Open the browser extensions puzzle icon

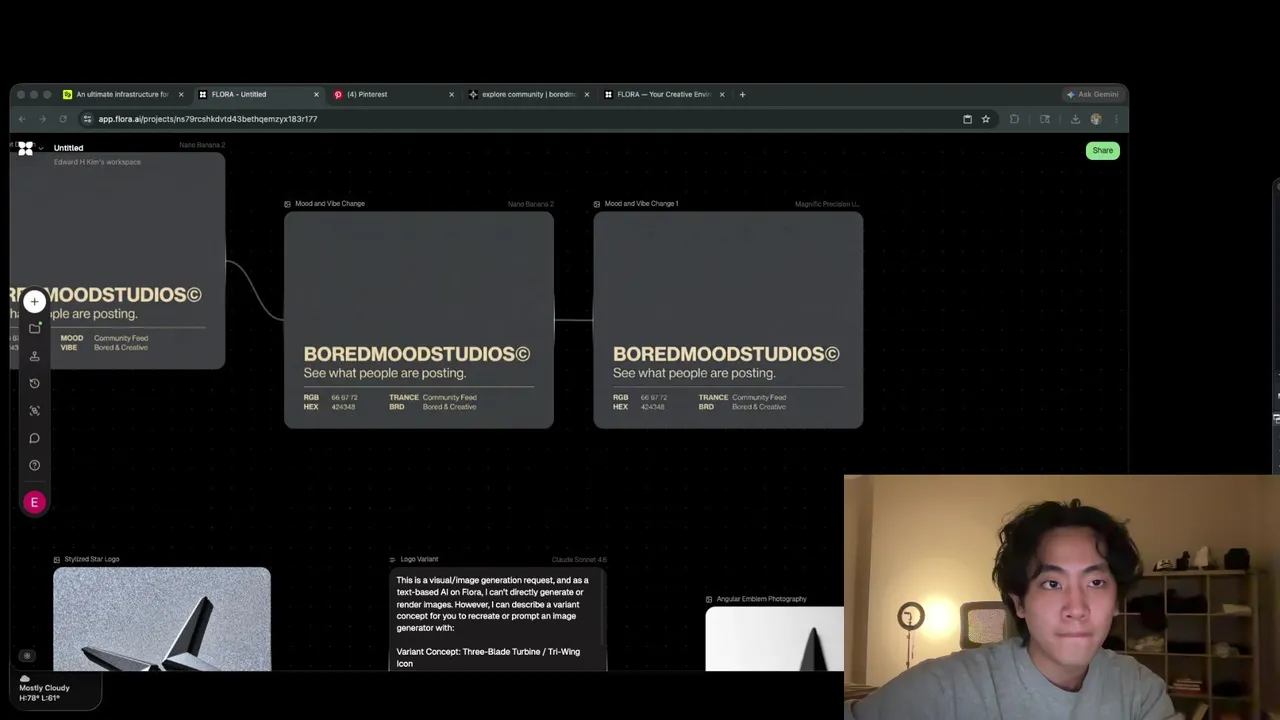pos(1014,119)
